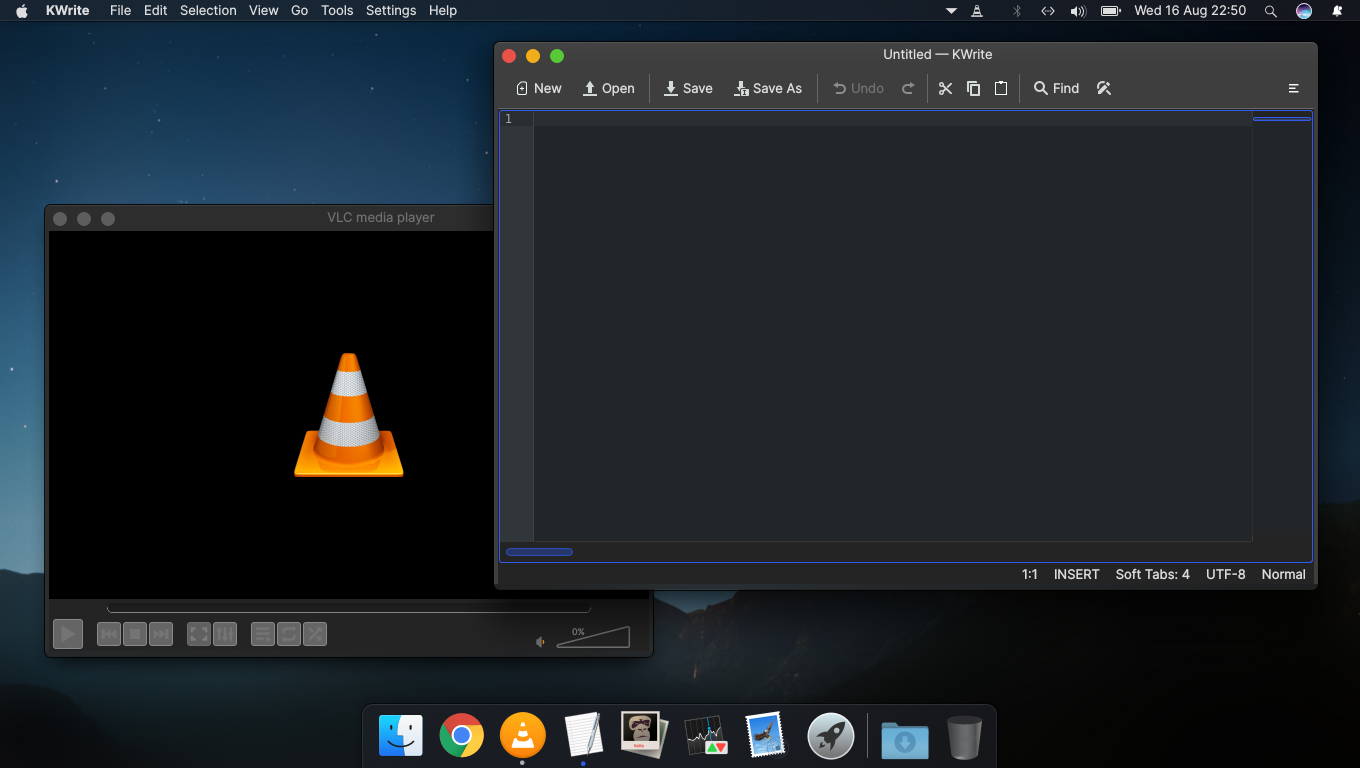The height and width of the screenshot is (768, 1360).
Task: Open UTF-8 encoding selector
Action: coord(1226,574)
